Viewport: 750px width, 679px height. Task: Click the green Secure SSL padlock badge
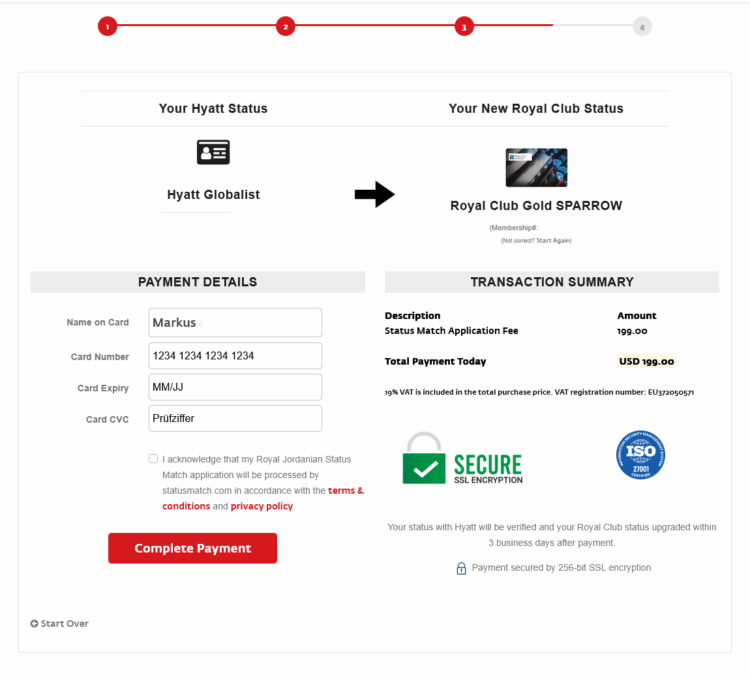tap(463, 459)
